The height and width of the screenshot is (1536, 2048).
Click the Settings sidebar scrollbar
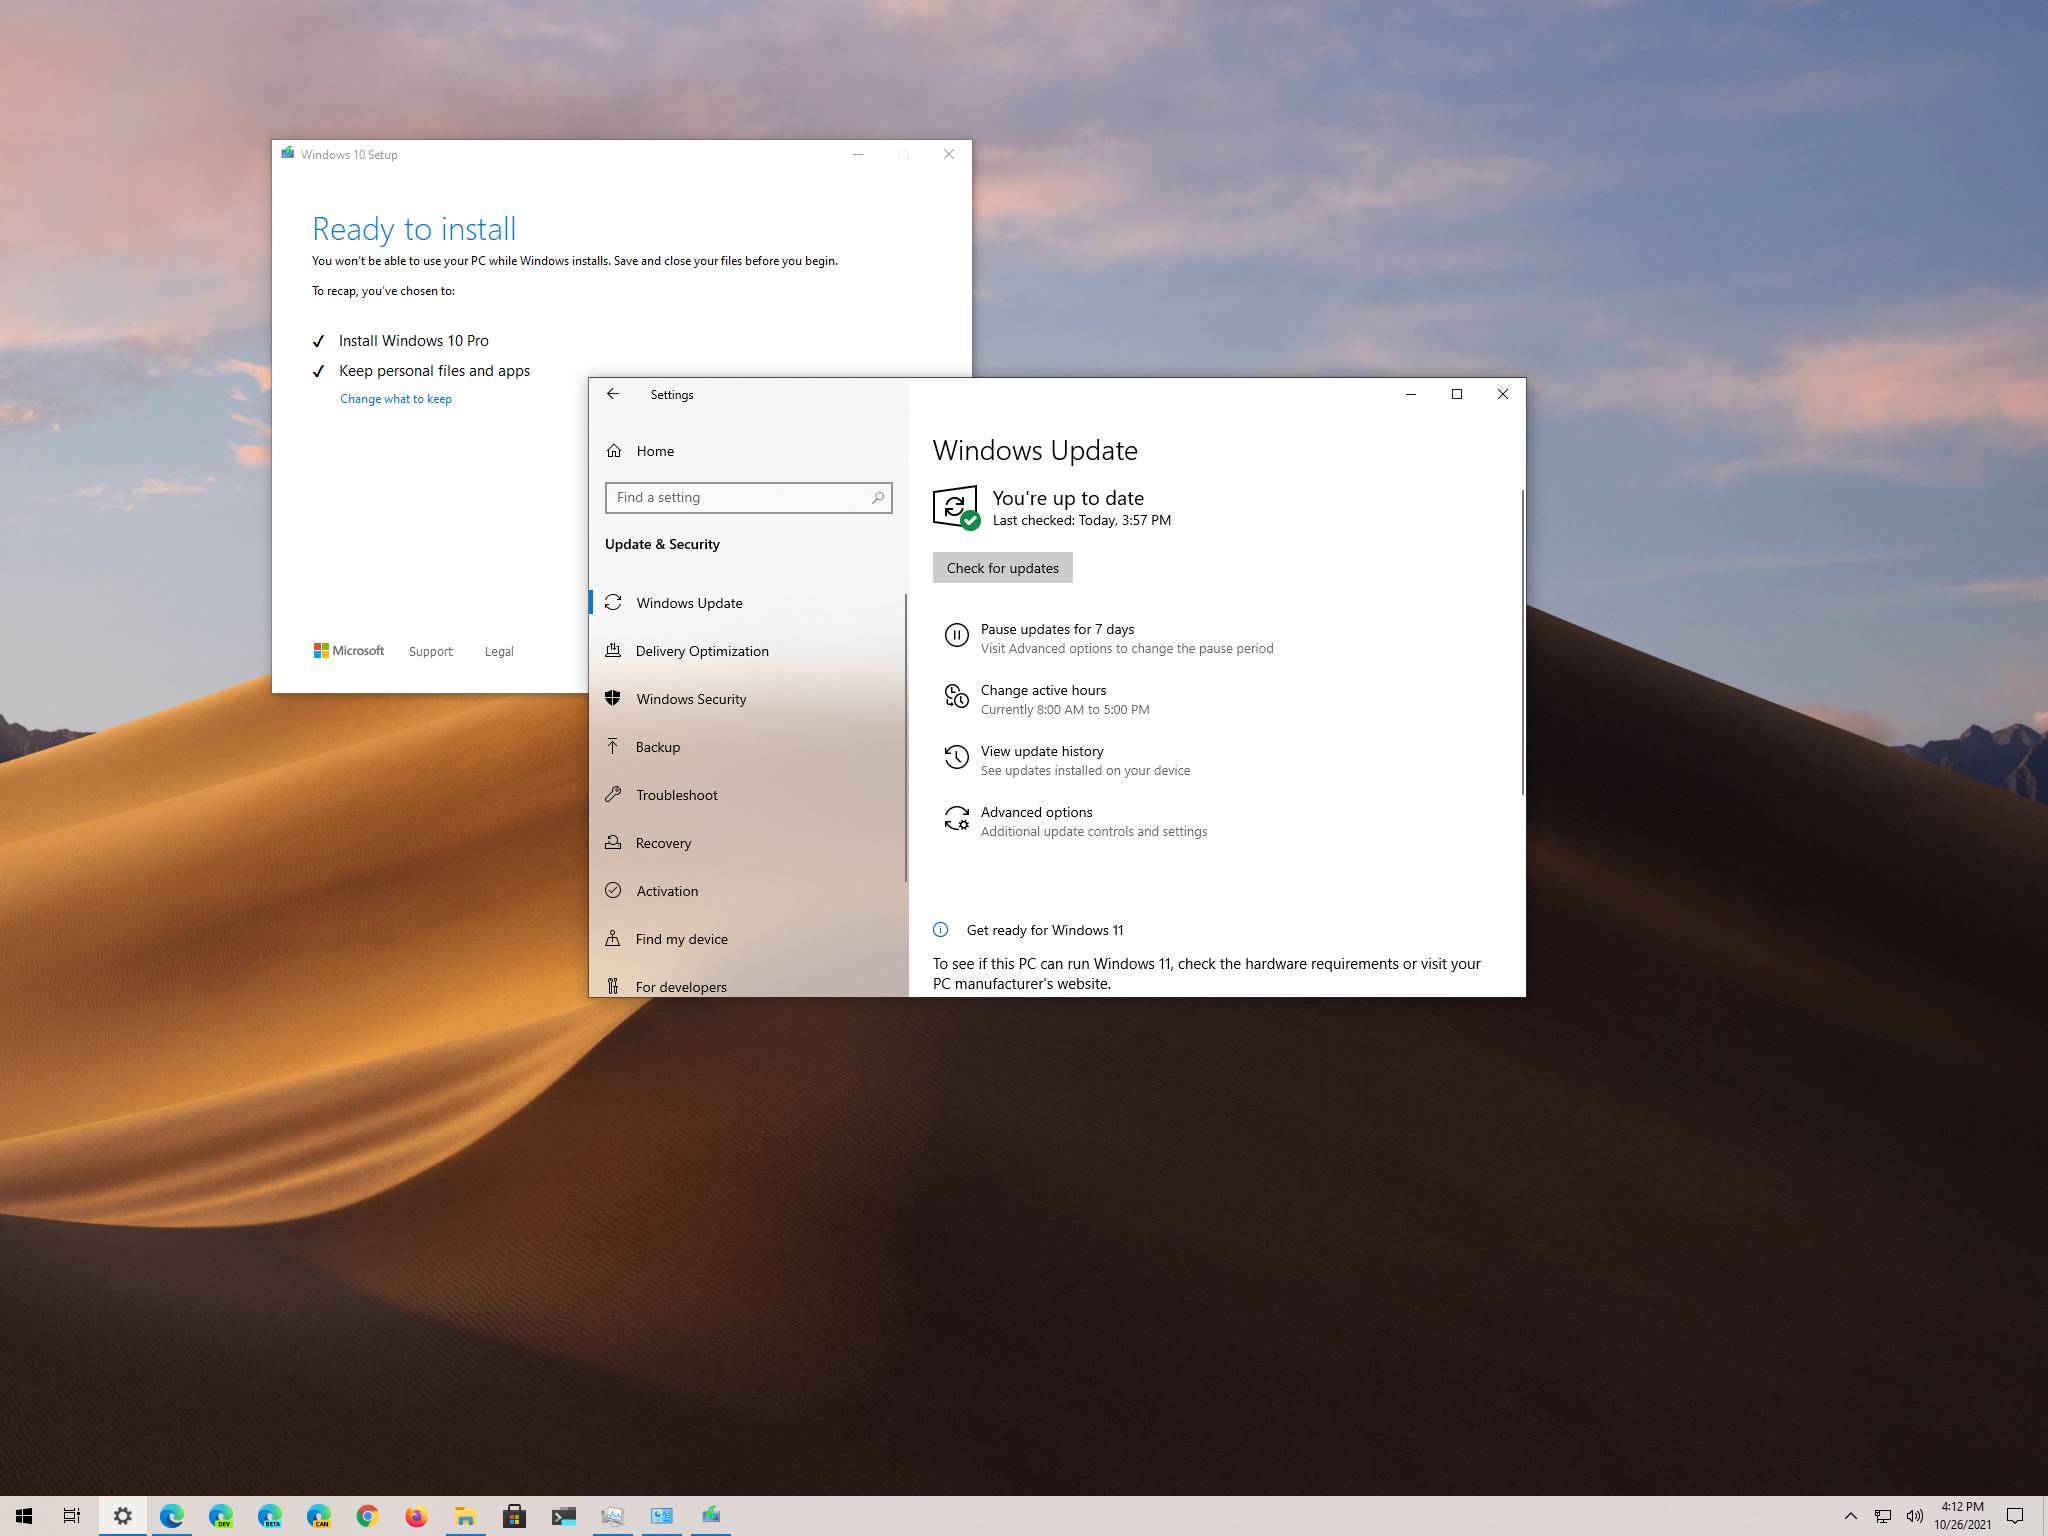tap(906, 738)
